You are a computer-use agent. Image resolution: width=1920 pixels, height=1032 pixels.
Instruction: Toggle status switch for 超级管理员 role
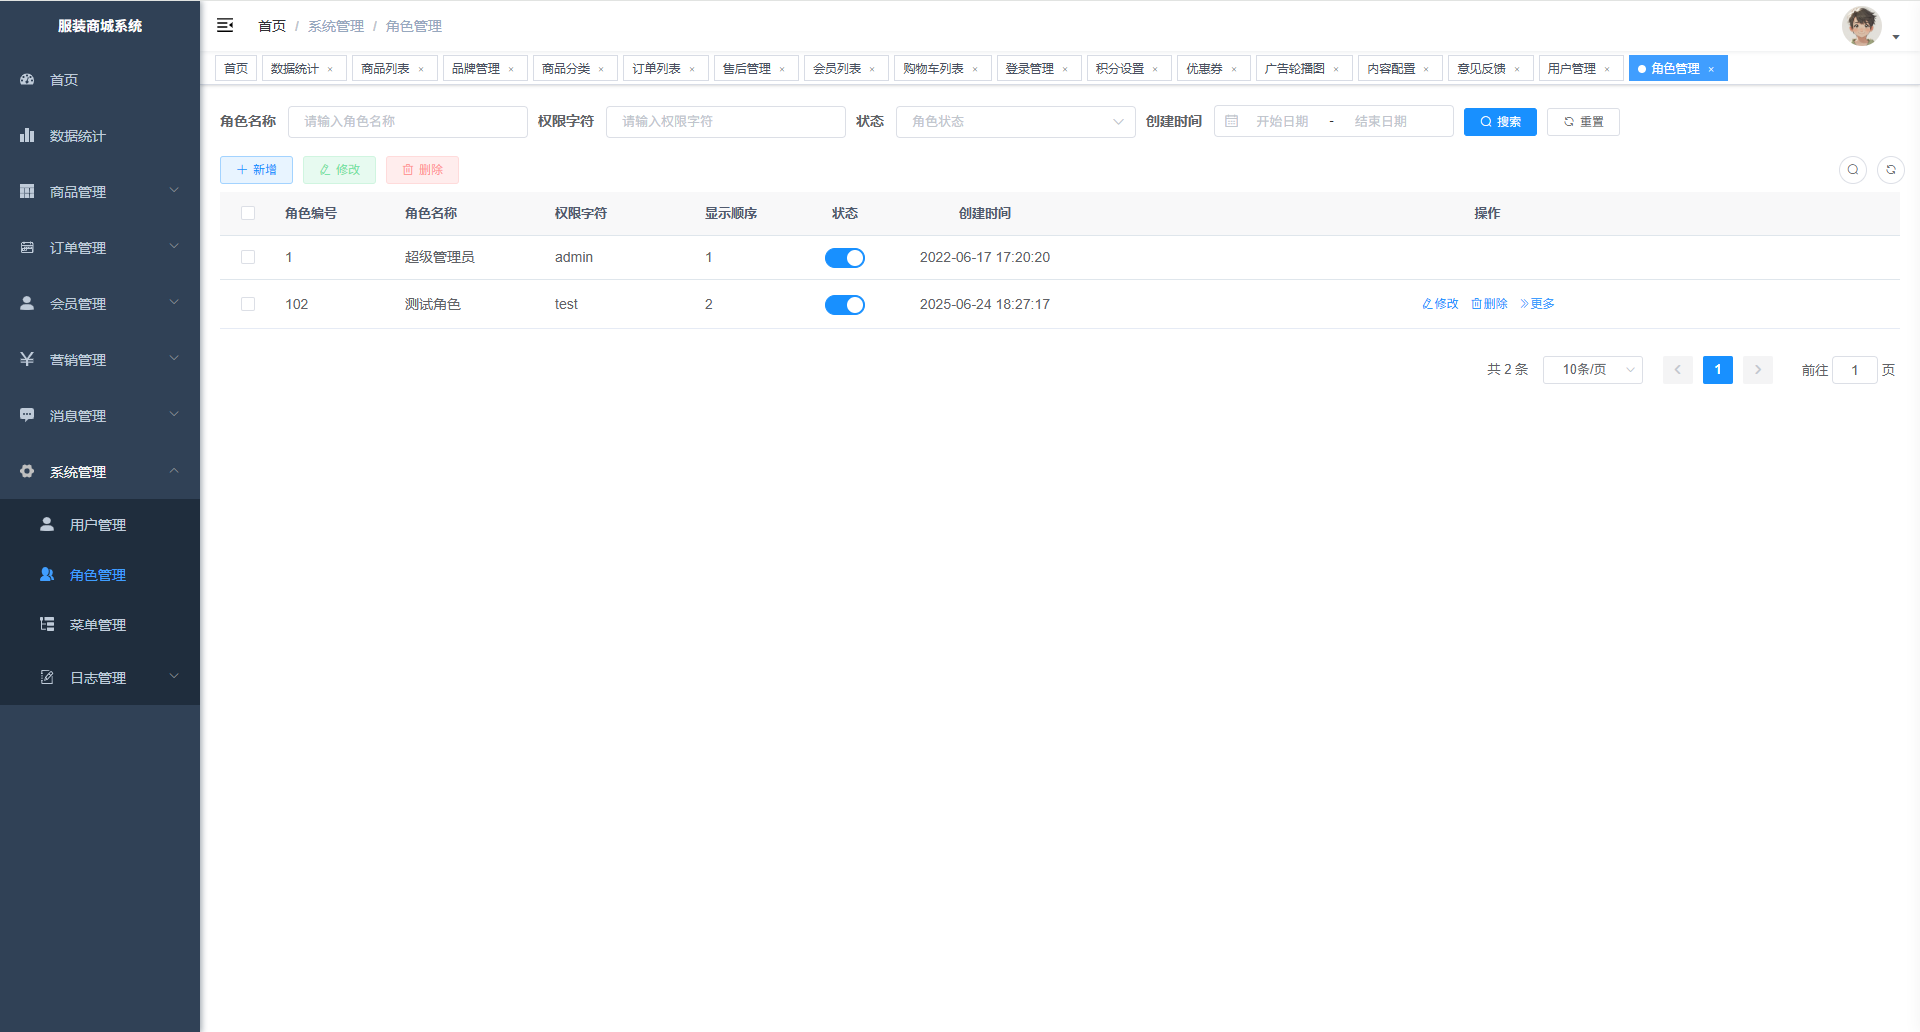coord(845,258)
